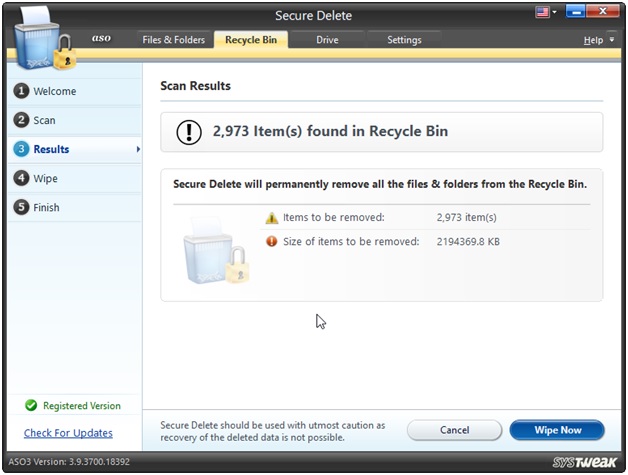Click the Cancel button
The image size is (628, 475).
(454, 430)
